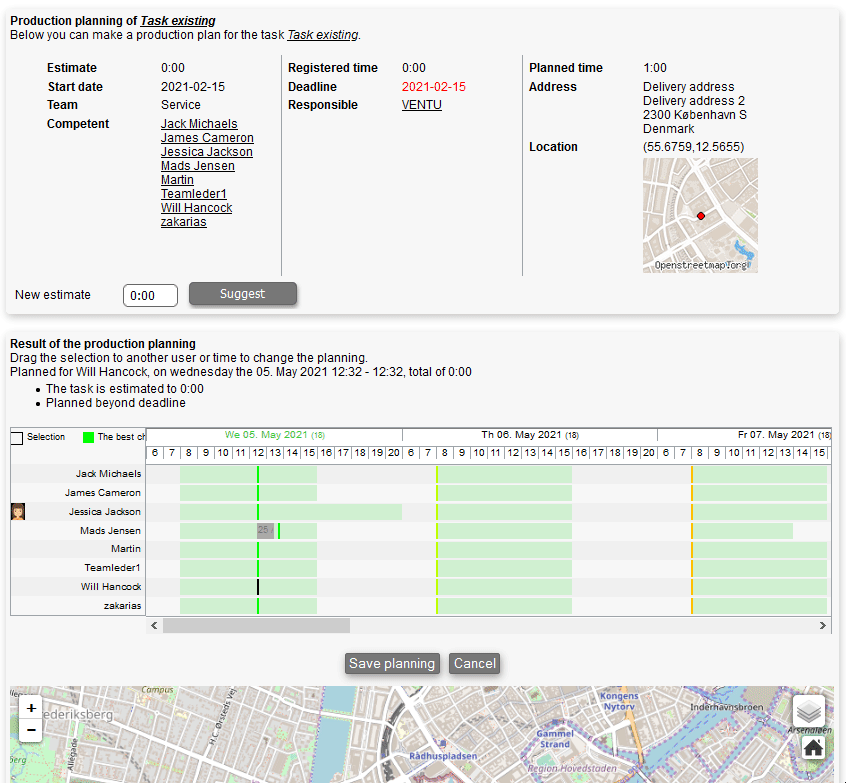Image resolution: width=846 pixels, height=783 pixels.
Task: Open the map layers switcher
Action: tap(809, 711)
